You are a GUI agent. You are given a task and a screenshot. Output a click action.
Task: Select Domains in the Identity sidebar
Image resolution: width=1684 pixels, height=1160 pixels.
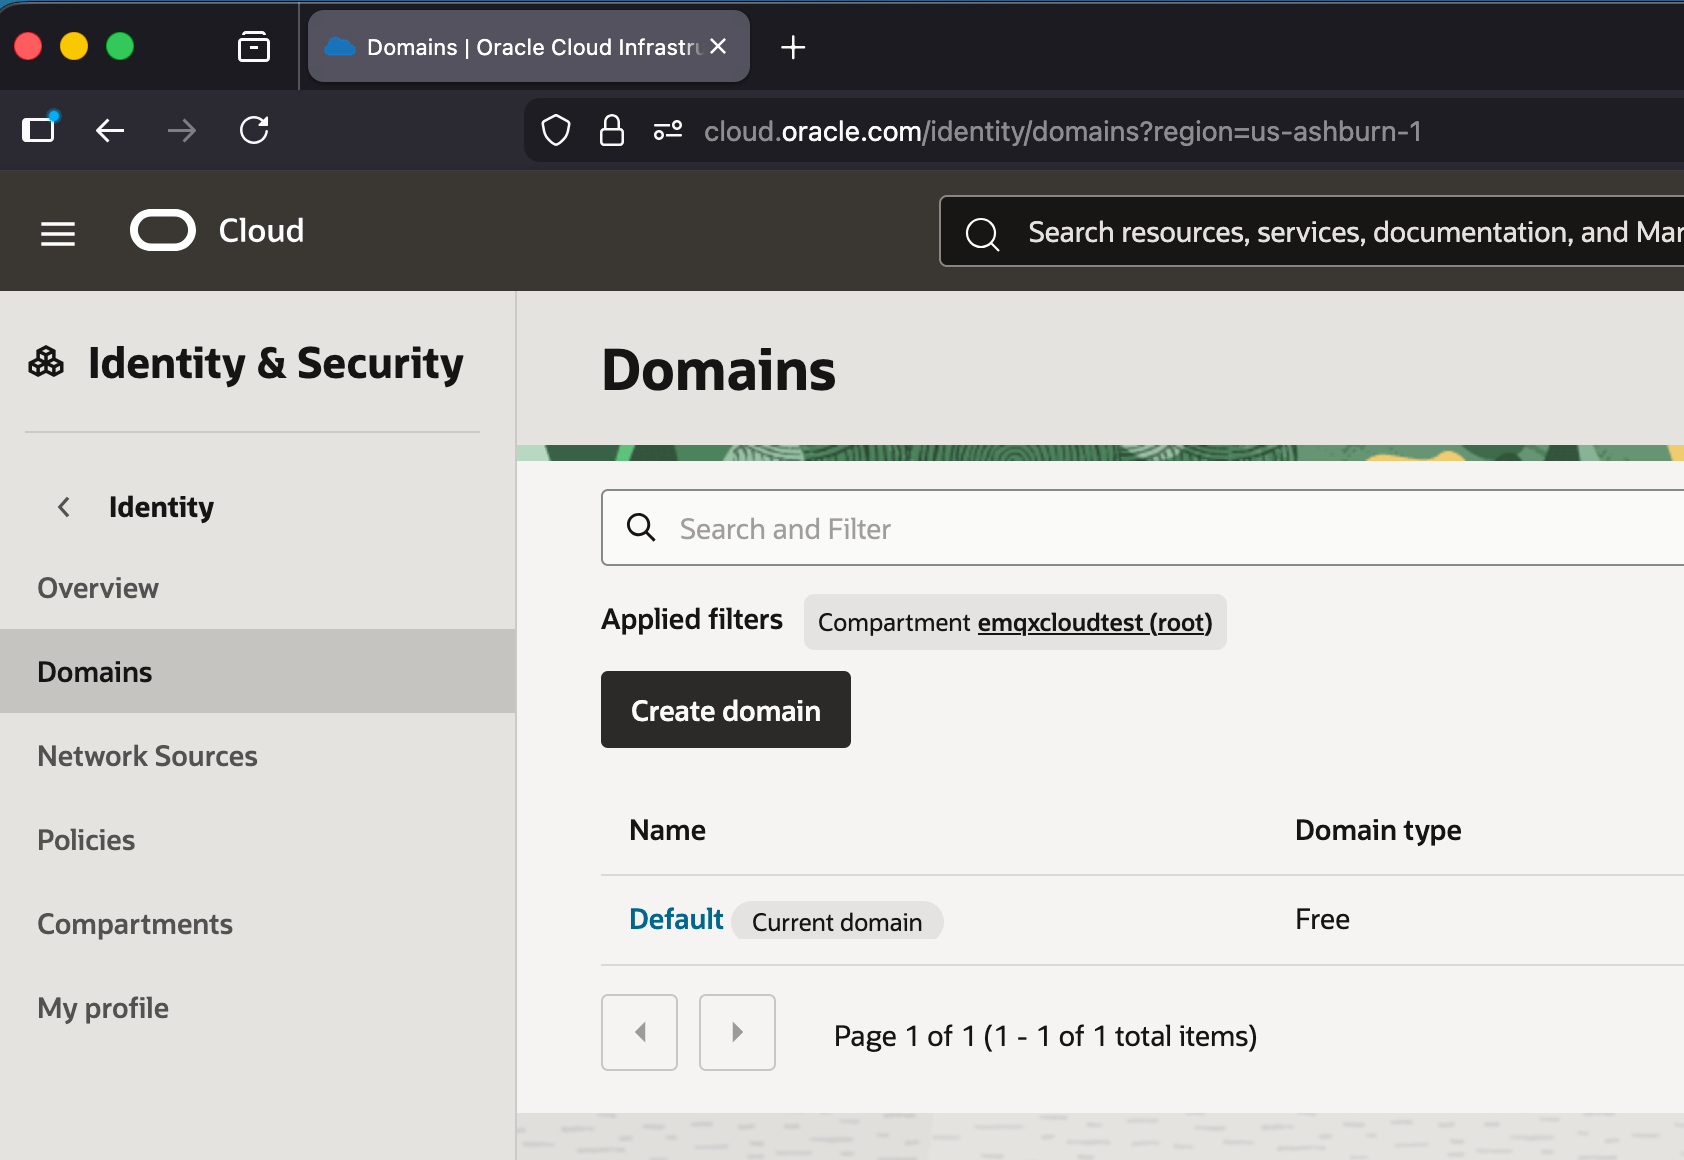click(258, 671)
